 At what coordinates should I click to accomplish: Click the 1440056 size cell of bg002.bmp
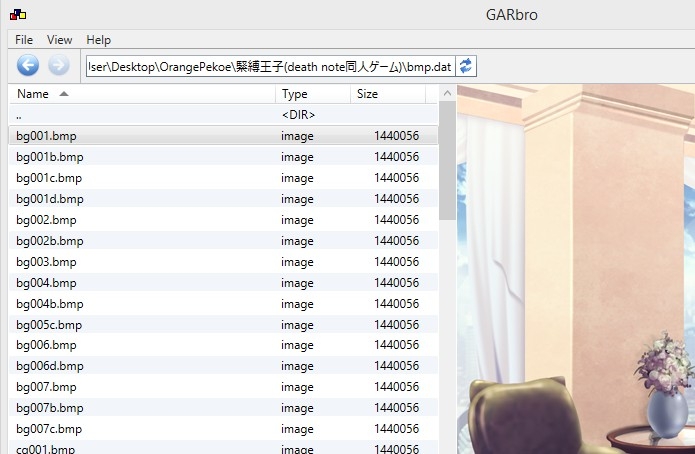[396, 219]
